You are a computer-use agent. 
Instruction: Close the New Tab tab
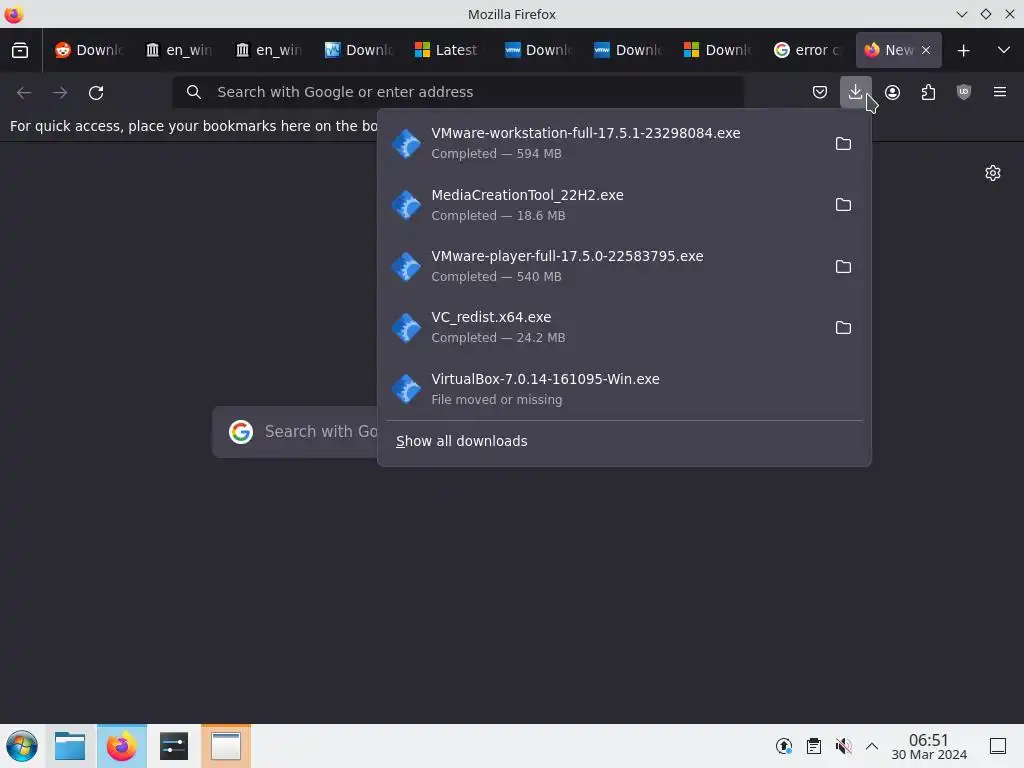coord(926,50)
